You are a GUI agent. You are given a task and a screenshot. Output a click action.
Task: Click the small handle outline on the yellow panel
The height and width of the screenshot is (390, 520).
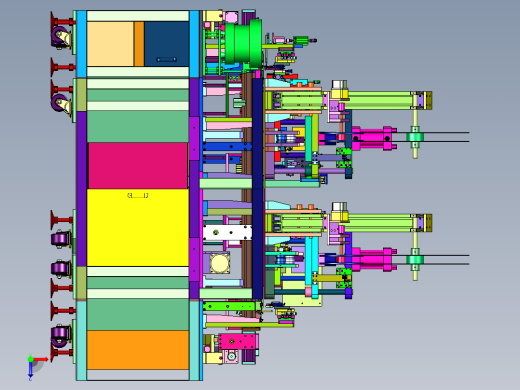[138, 195]
